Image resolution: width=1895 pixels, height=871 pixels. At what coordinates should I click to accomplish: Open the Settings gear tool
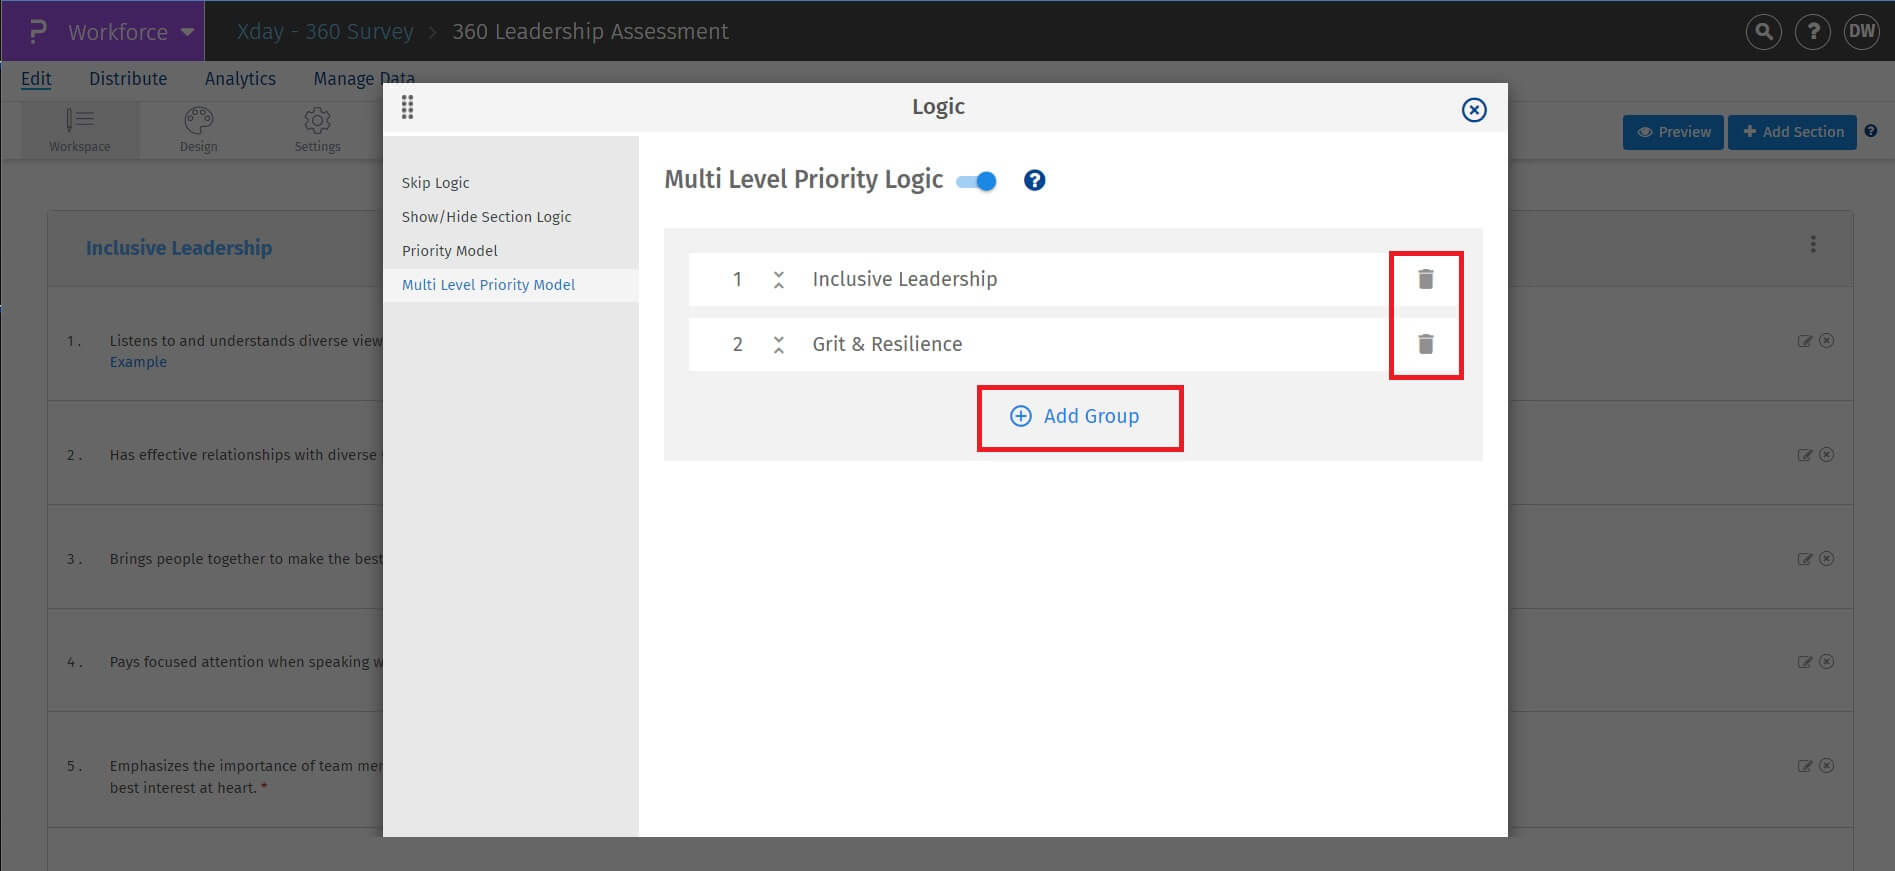pyautogui.click(x=317, y=130)
